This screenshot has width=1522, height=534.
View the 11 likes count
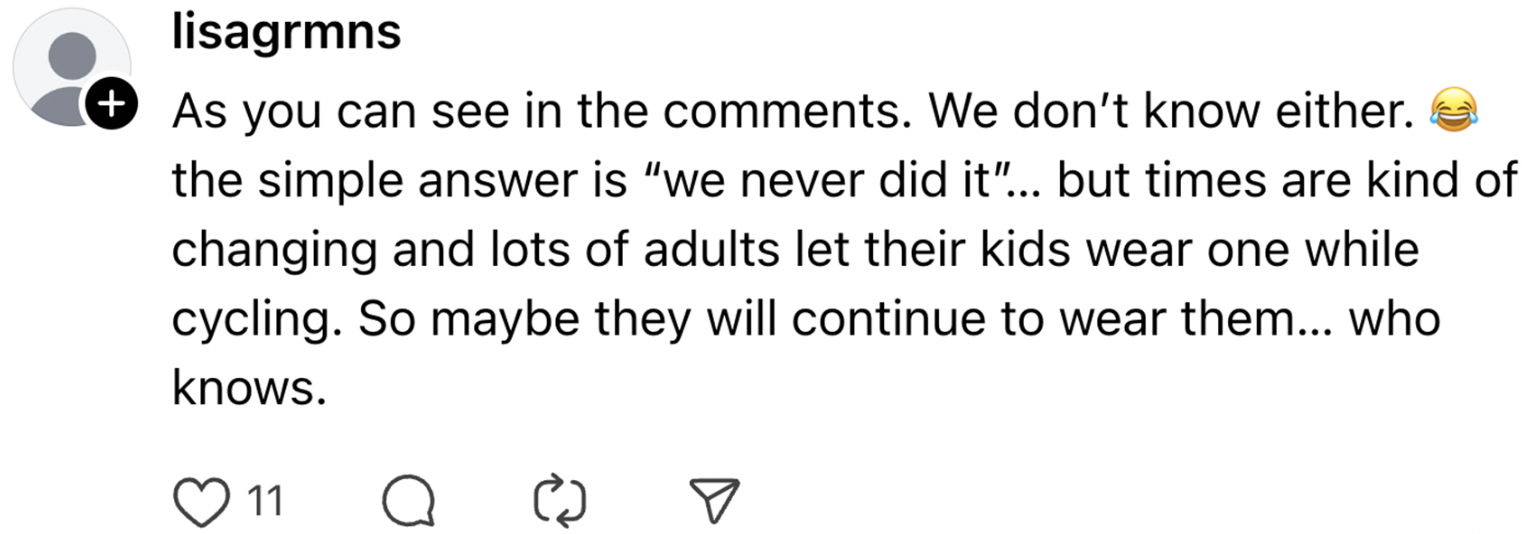(x=264, y=501)
